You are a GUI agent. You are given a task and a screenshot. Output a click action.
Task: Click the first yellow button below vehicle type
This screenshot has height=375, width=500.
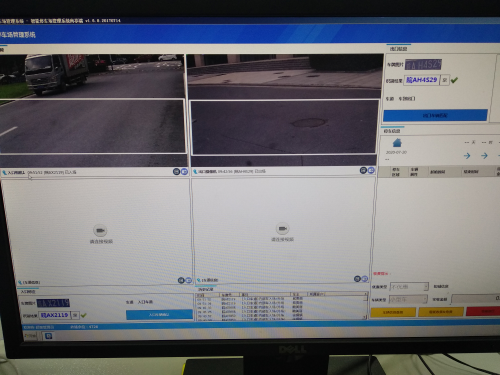pos(393,312)
